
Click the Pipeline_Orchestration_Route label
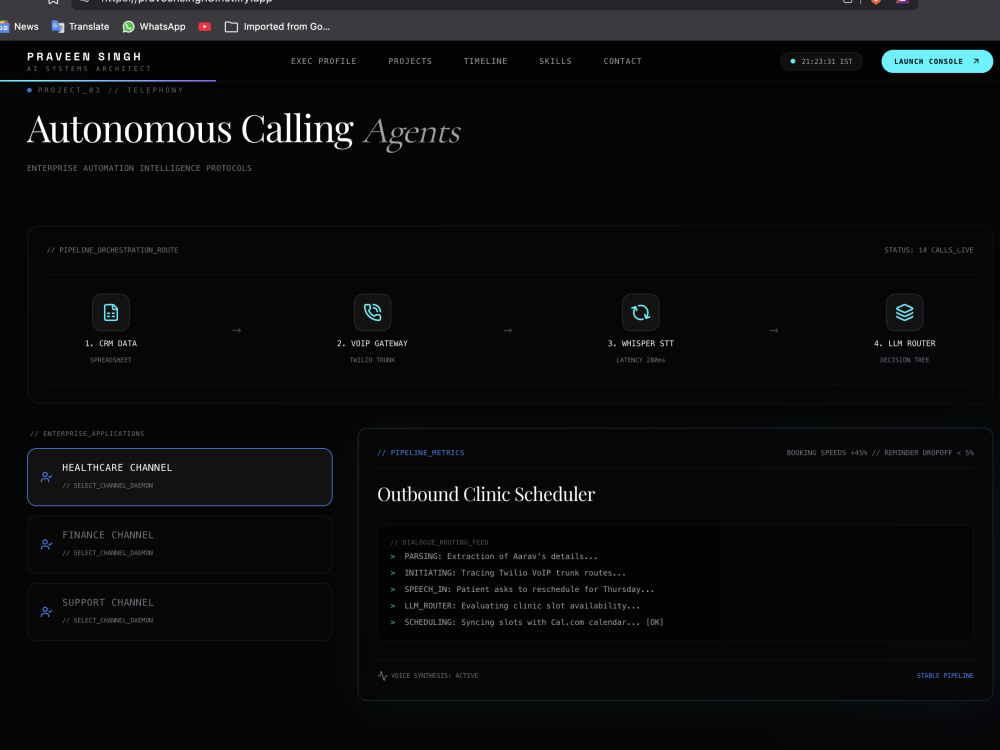(112, 250)
